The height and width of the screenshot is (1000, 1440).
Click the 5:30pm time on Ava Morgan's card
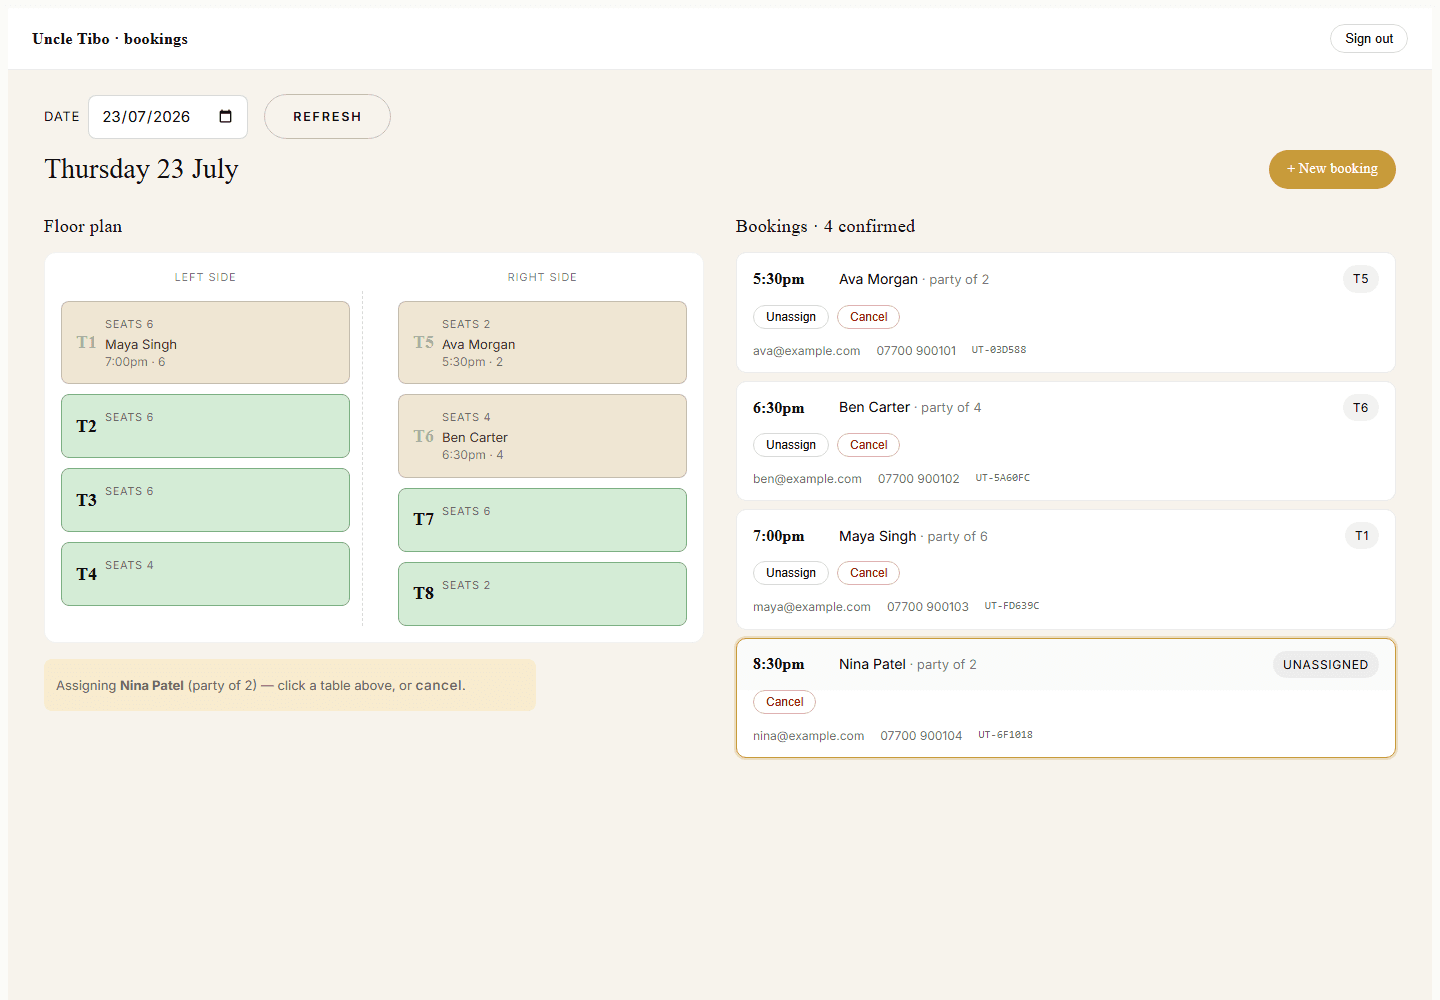point(778,279)
